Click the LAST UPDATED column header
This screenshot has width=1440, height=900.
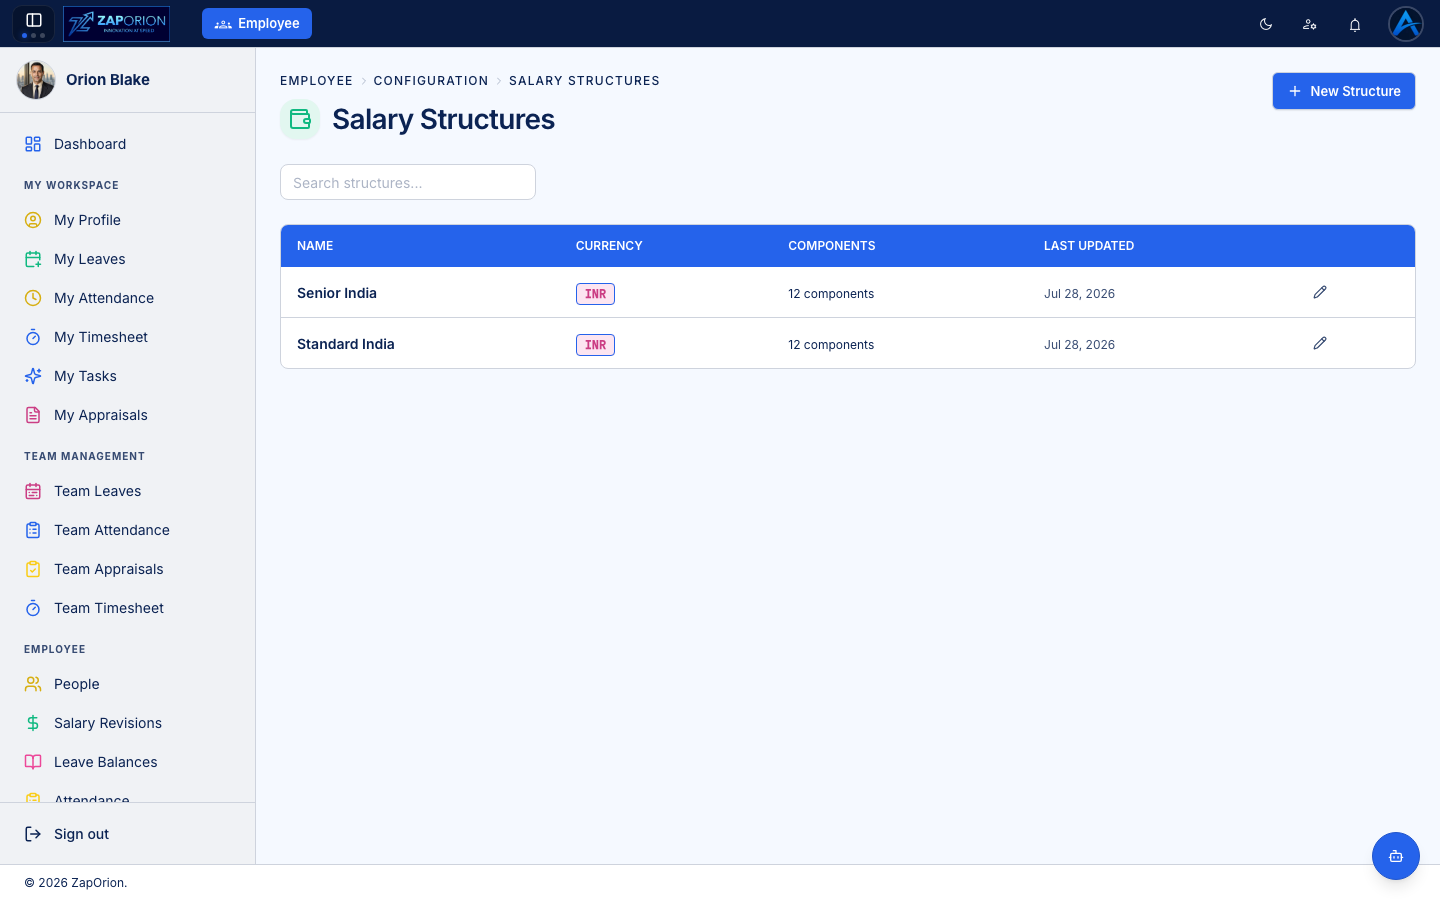point(1089,246)
